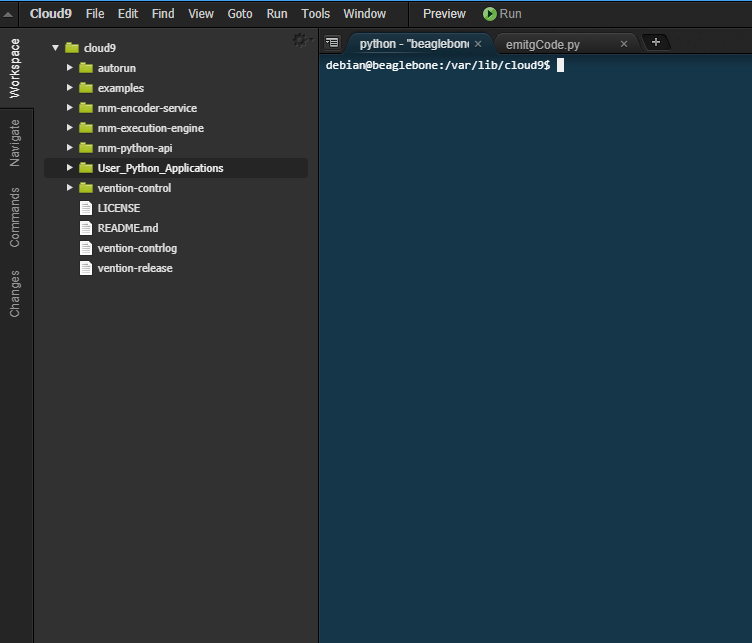Select the mm-encoder-service label
The width and height of the screenshot is (752, 643).
(147, 108)
